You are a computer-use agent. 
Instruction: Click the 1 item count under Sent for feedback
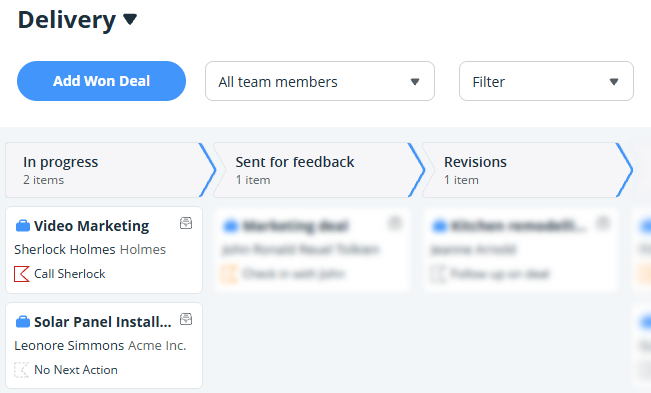pos(253,180)
